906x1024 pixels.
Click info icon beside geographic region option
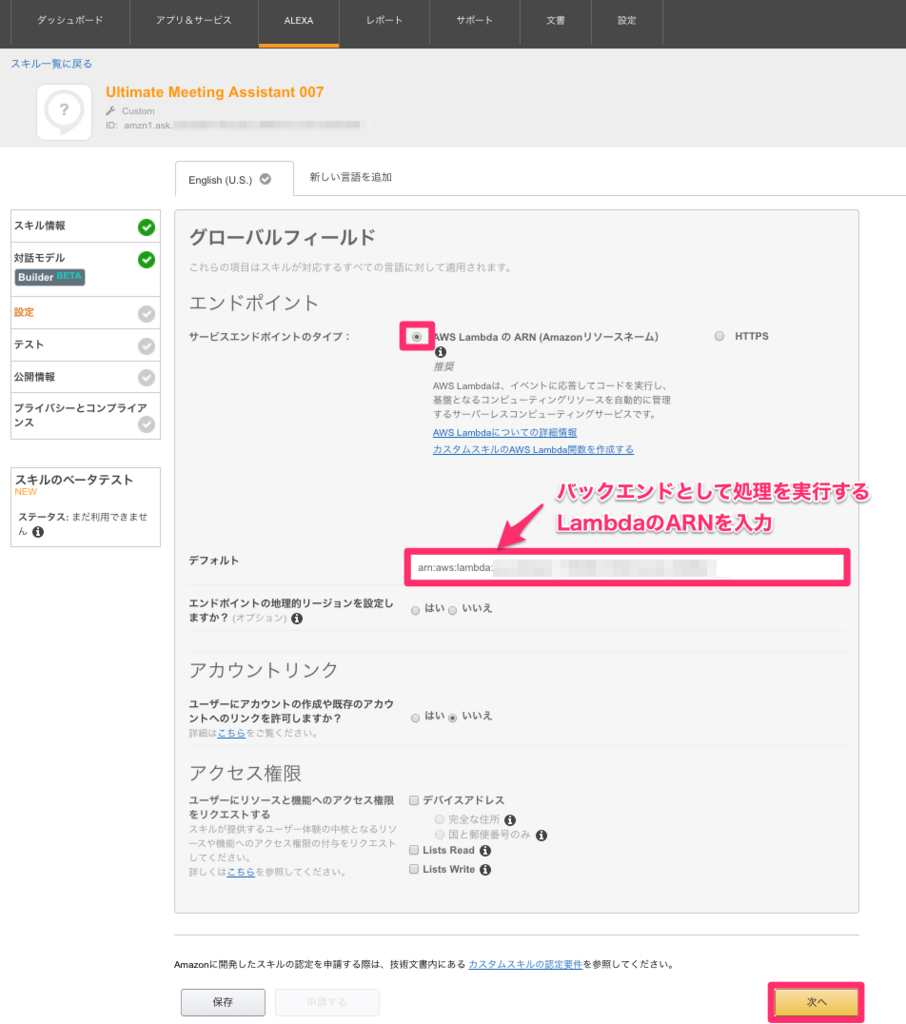[x=297, y=618]
